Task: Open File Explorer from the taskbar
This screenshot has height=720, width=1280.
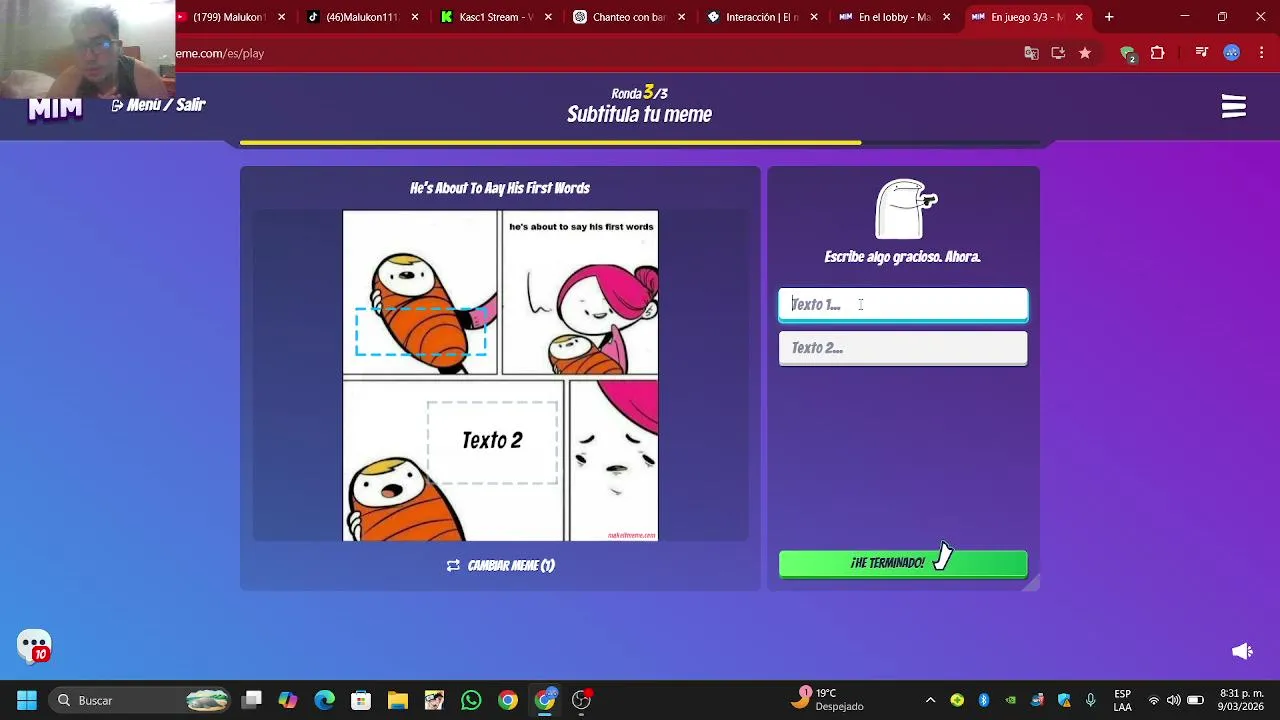Action: (398, 700)
